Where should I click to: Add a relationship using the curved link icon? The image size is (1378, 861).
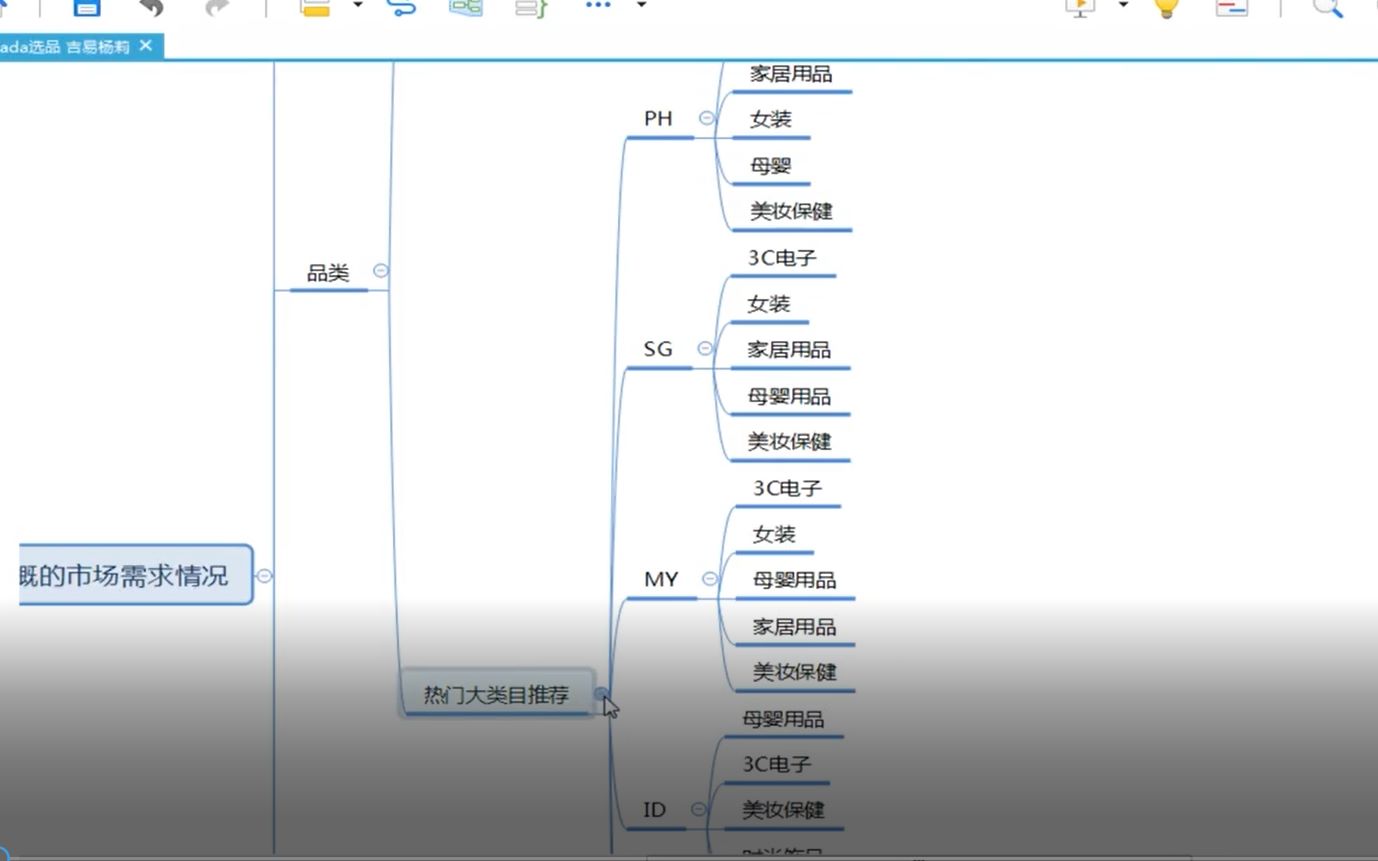click(401, 7)
